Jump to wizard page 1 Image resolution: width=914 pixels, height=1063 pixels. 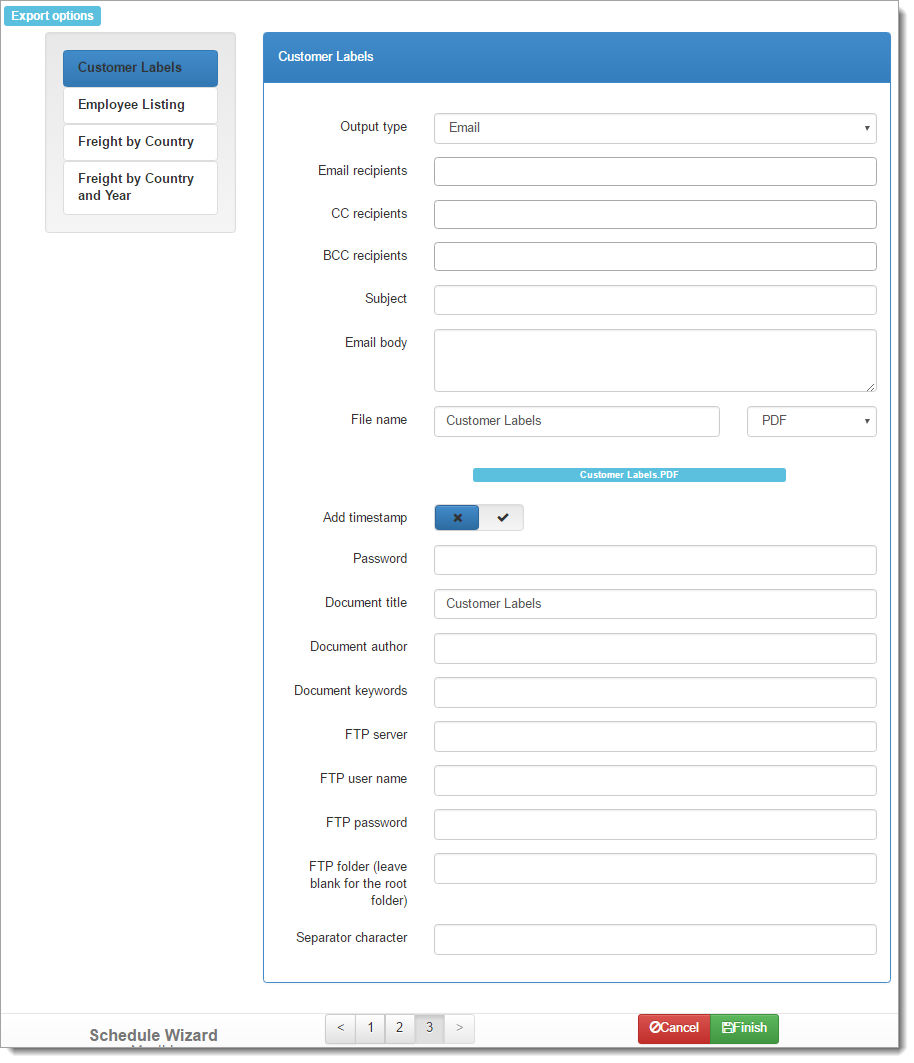click(370, 1028)
